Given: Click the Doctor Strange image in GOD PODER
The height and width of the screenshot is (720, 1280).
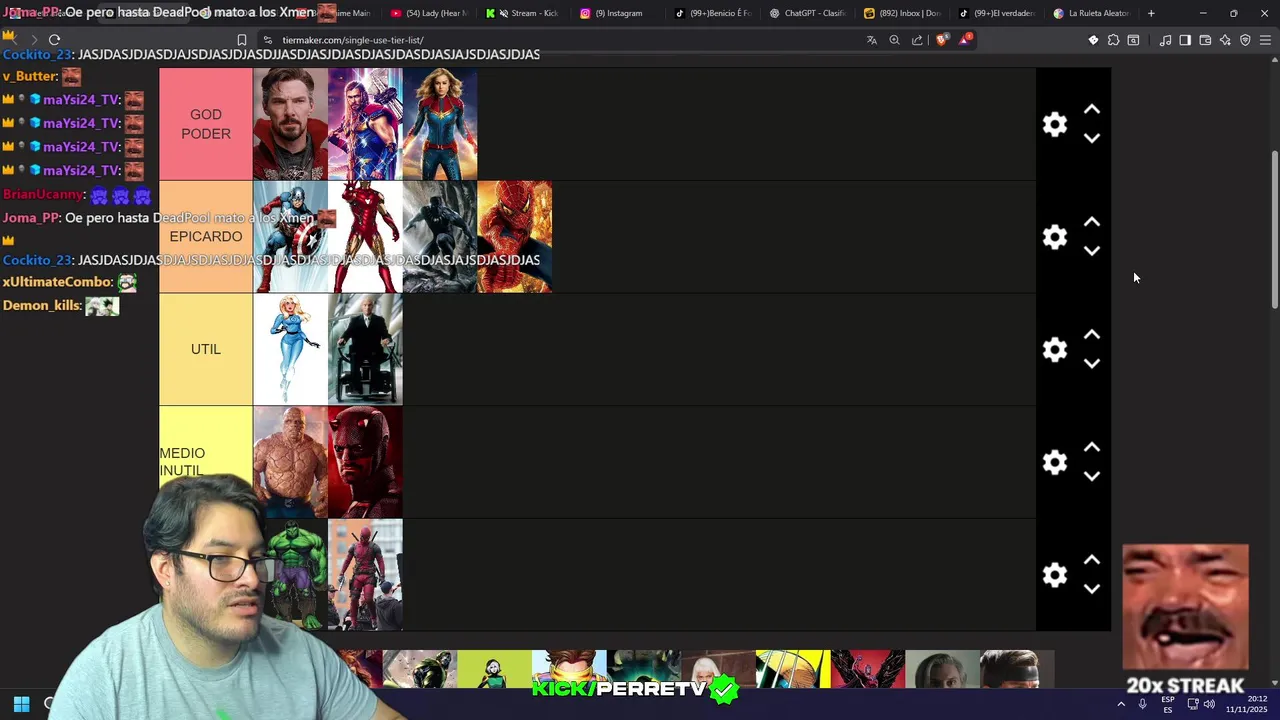Looking at the screenshot, I should pos(290,124).
